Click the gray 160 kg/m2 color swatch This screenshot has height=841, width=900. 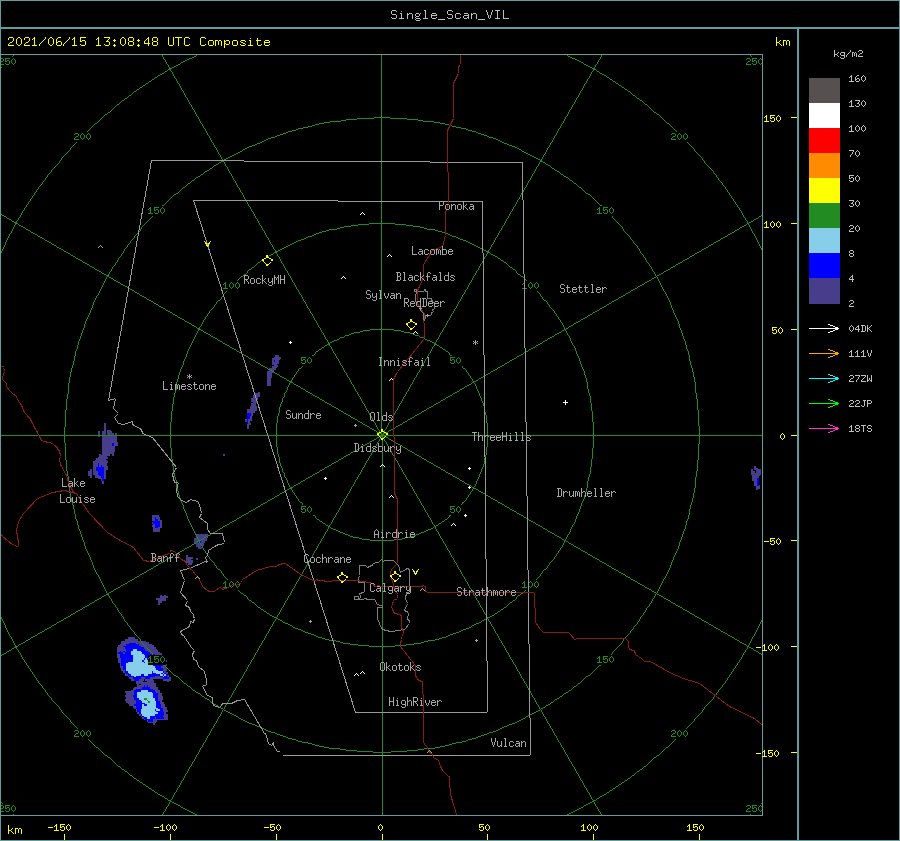(x=824, y=91)
